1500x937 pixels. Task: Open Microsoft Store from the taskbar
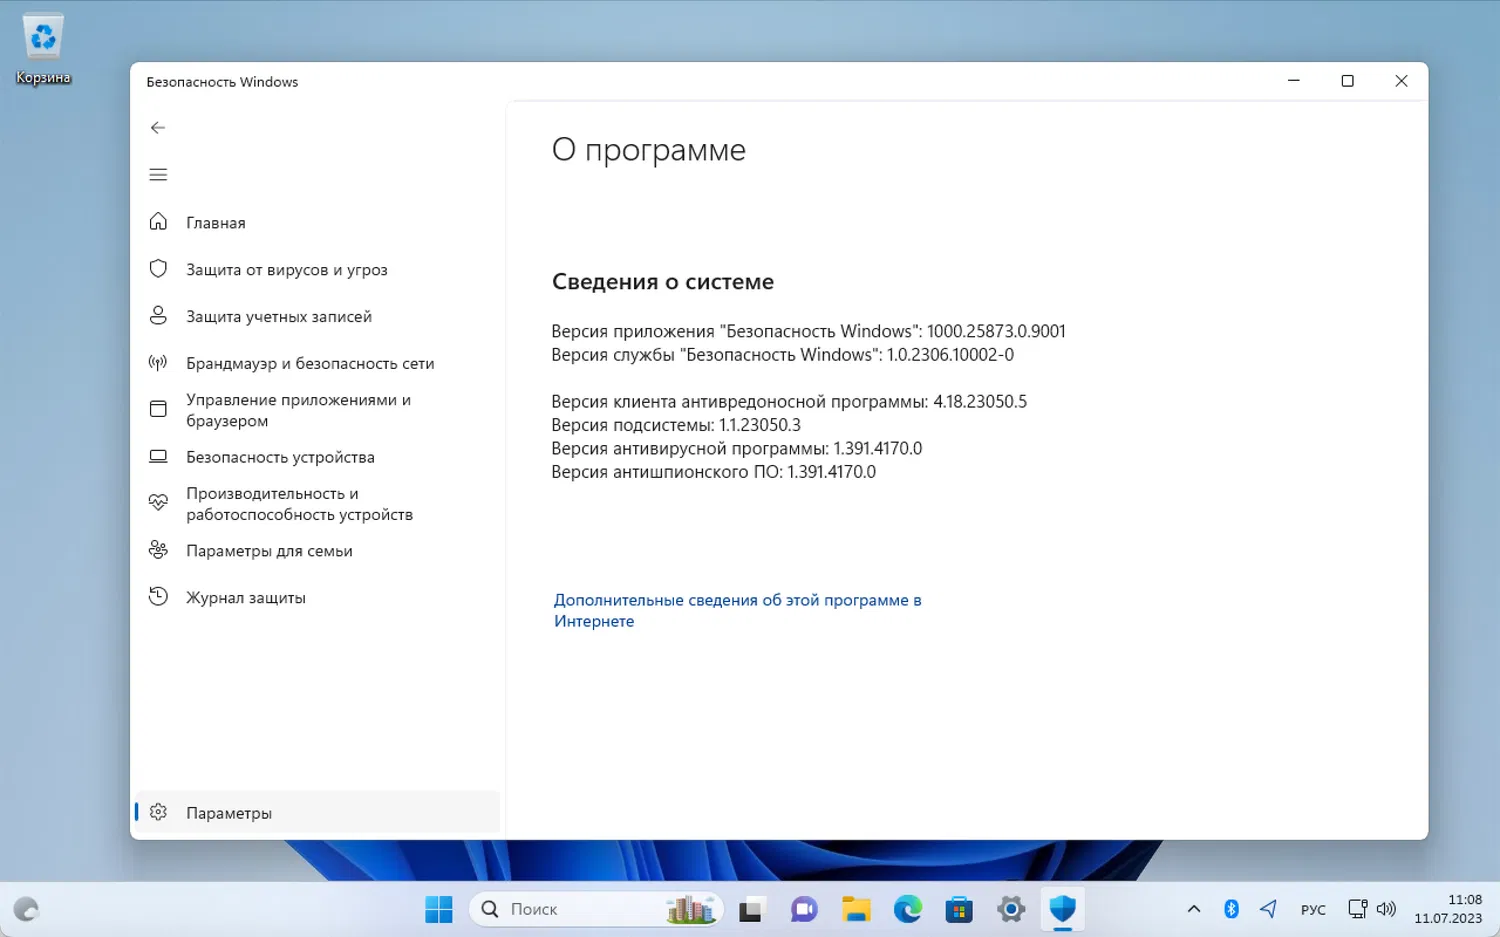click(960, 909)
